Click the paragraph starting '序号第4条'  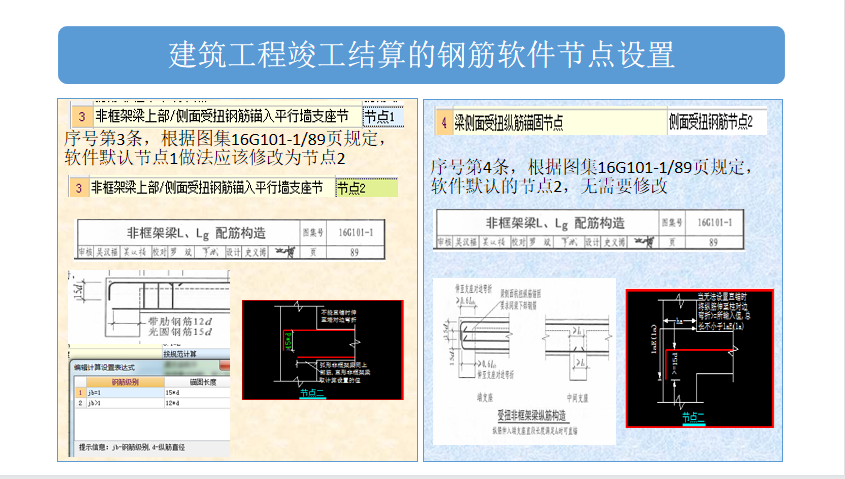click(591, 176)
